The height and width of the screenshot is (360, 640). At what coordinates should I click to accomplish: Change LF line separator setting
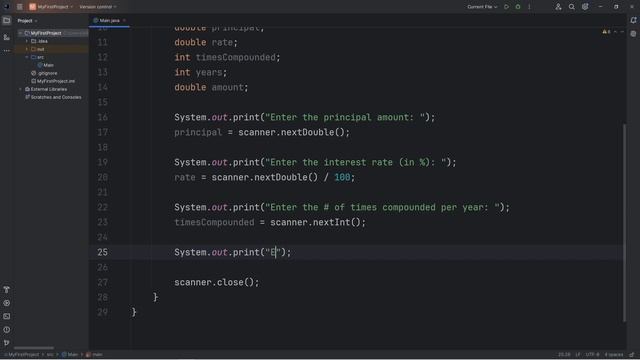point(578,355)
